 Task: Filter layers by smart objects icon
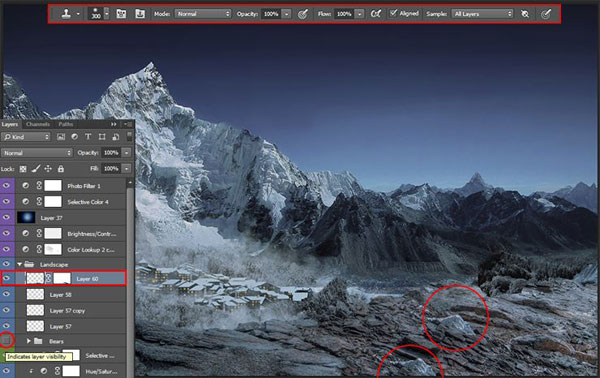(116, 137)
